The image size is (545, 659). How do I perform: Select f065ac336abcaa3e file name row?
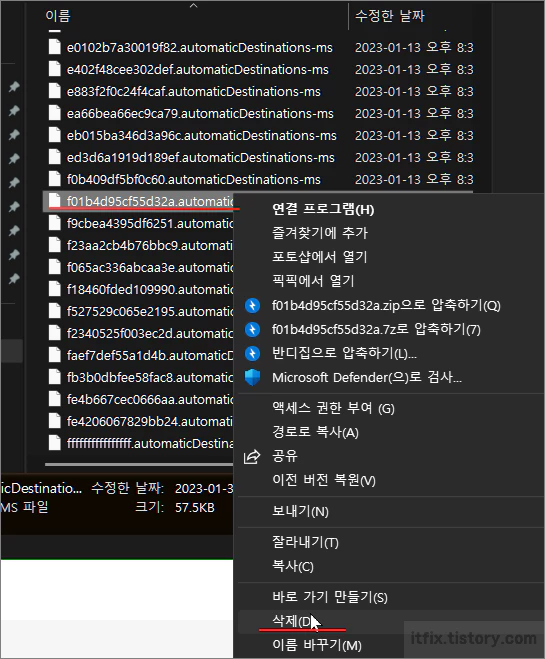tap(150, 267)
